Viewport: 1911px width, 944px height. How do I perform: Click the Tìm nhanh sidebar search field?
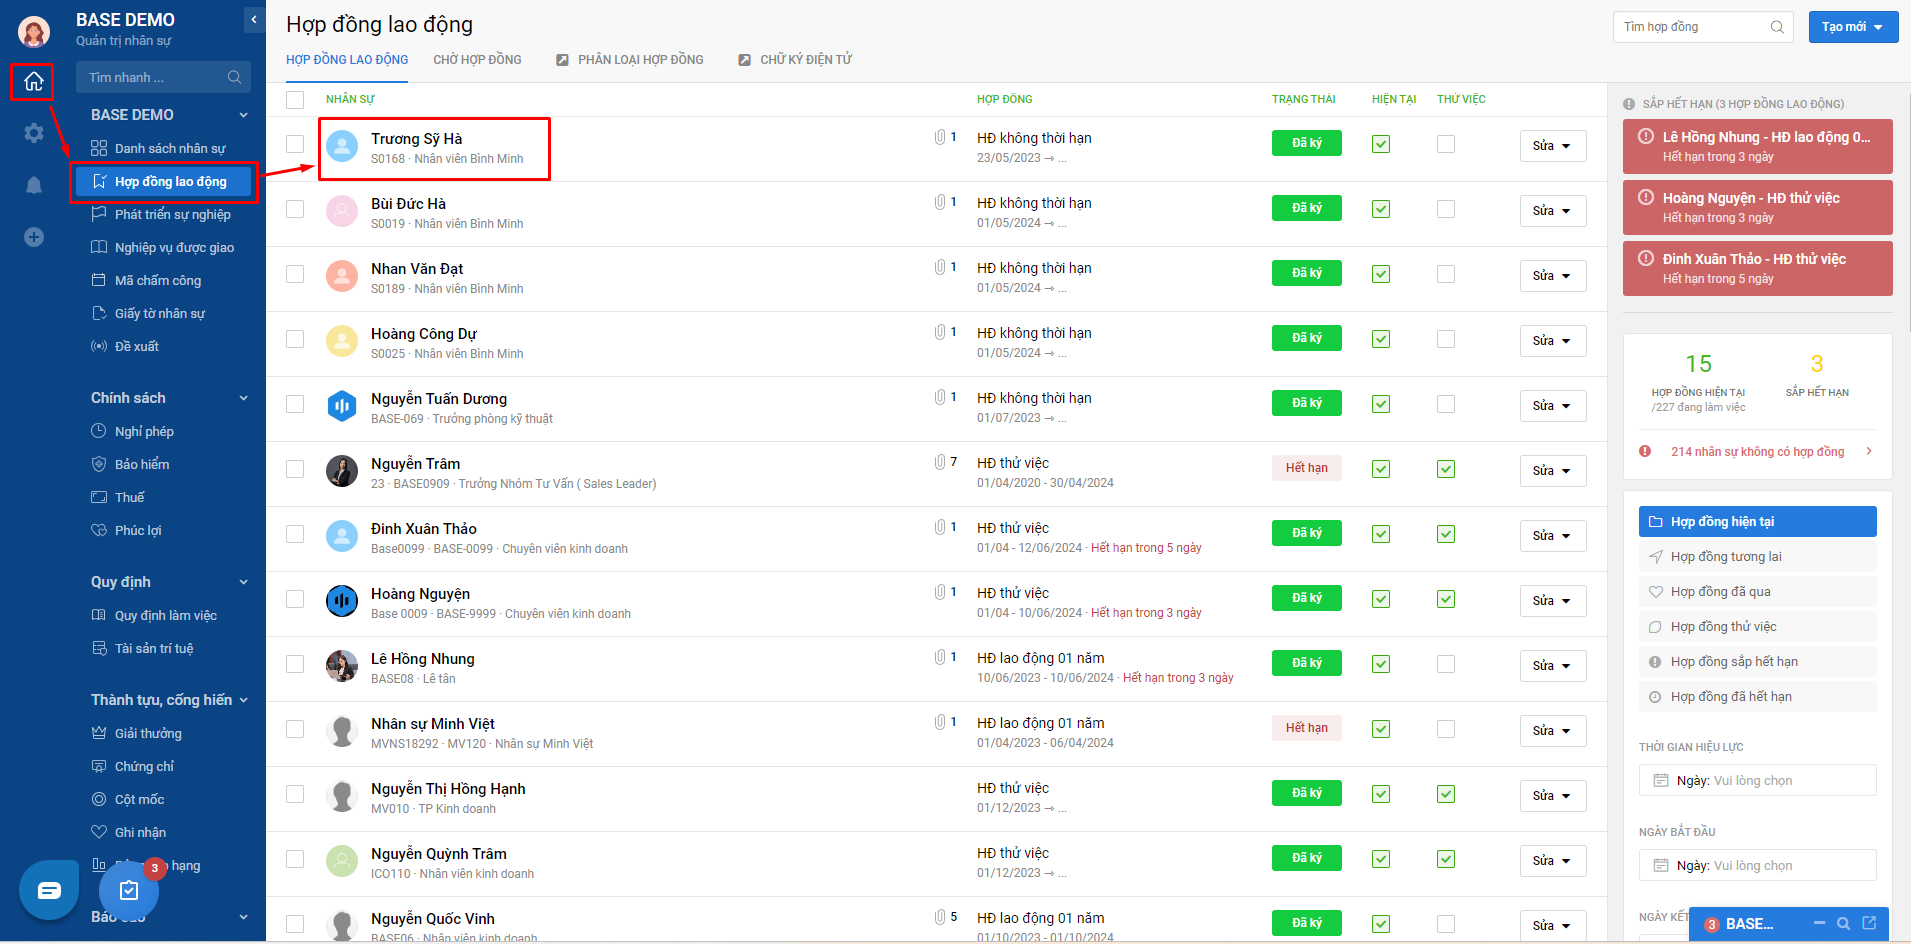coord(163,77)
